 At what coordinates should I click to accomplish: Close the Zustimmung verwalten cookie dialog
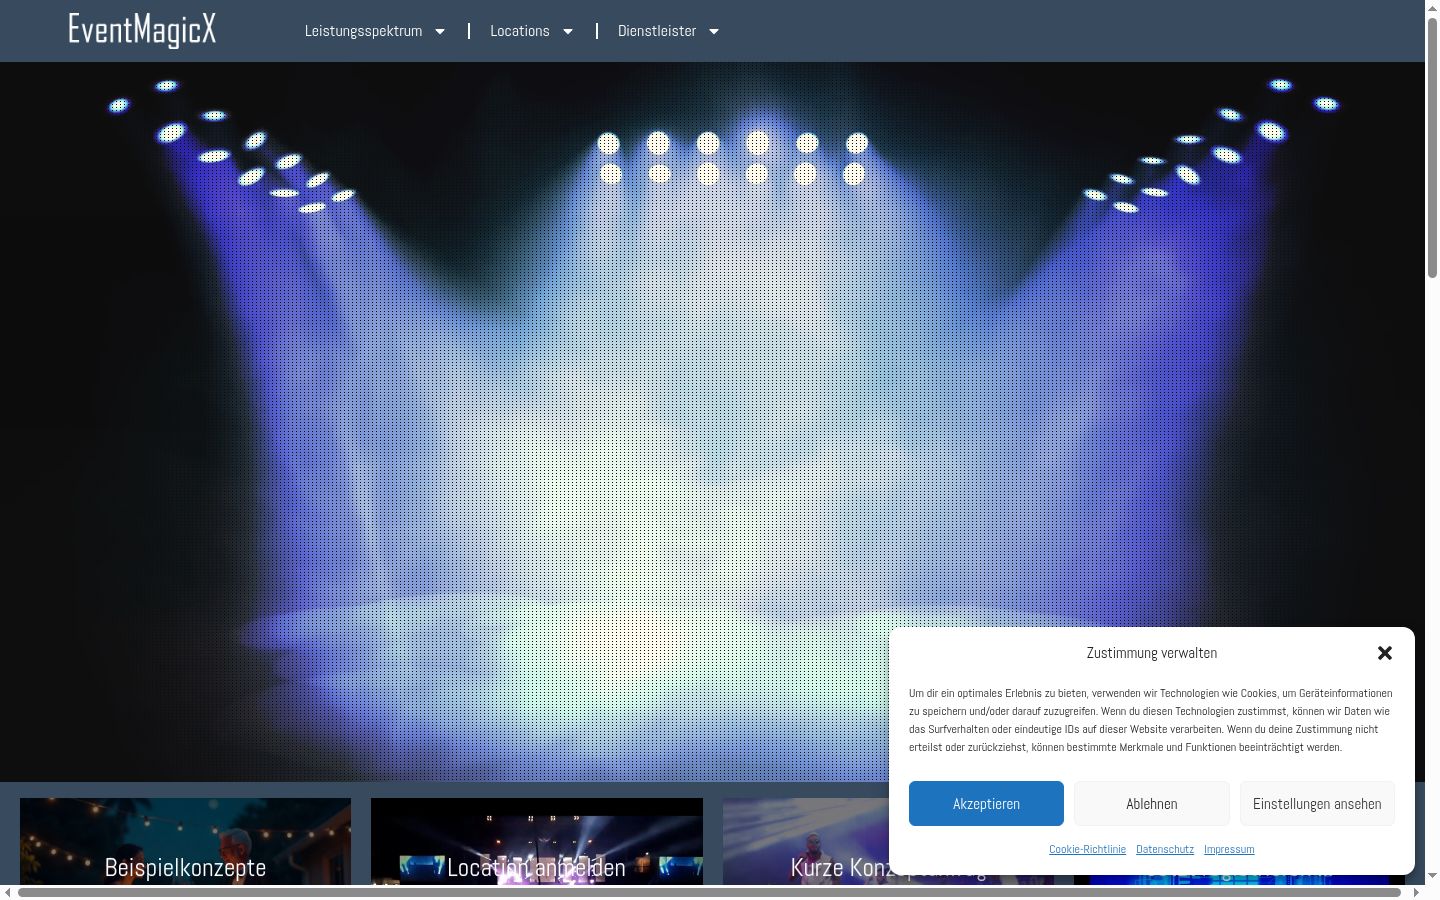coord(1385,653)
